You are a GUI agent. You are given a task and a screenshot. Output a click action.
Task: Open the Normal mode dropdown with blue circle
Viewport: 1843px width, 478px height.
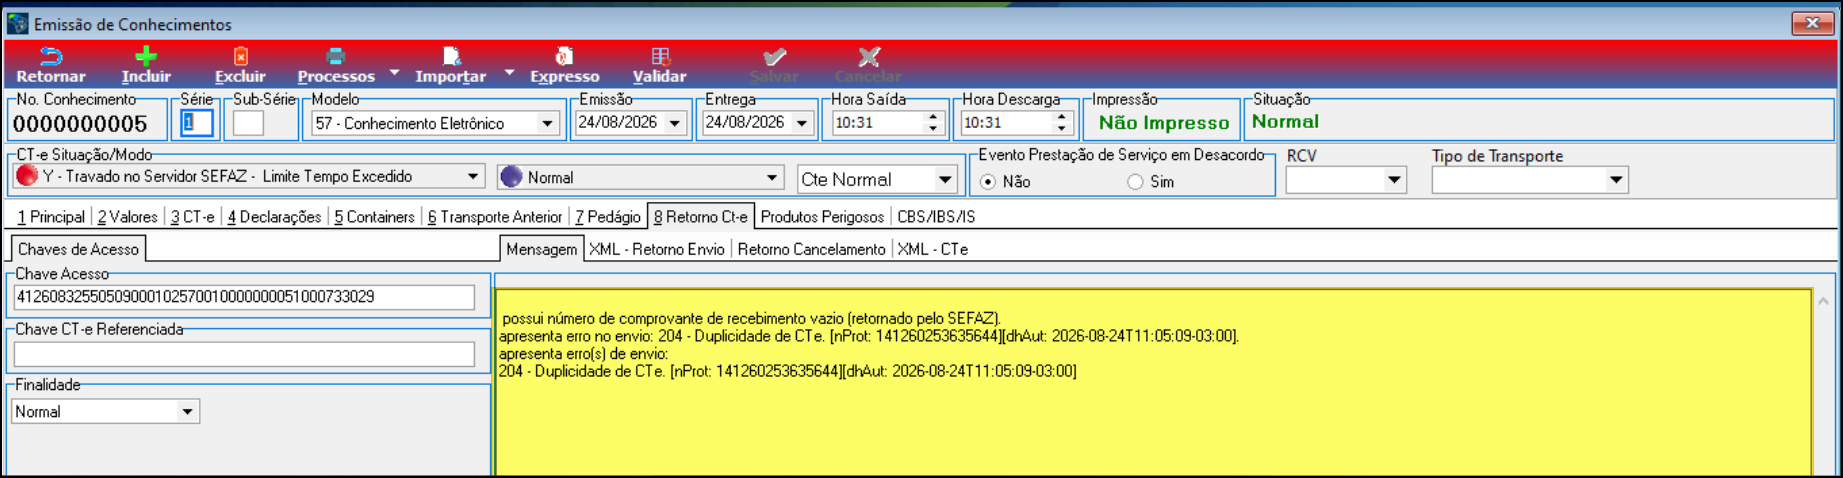click(x=771, y=178)
